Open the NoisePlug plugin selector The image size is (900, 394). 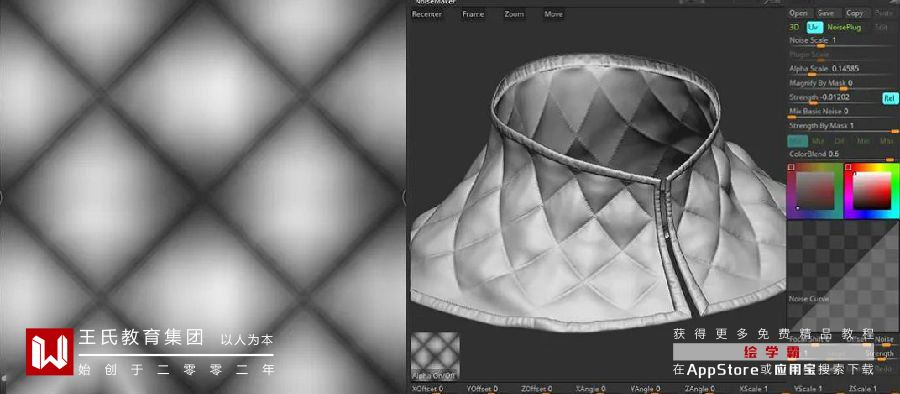[844, 27]
